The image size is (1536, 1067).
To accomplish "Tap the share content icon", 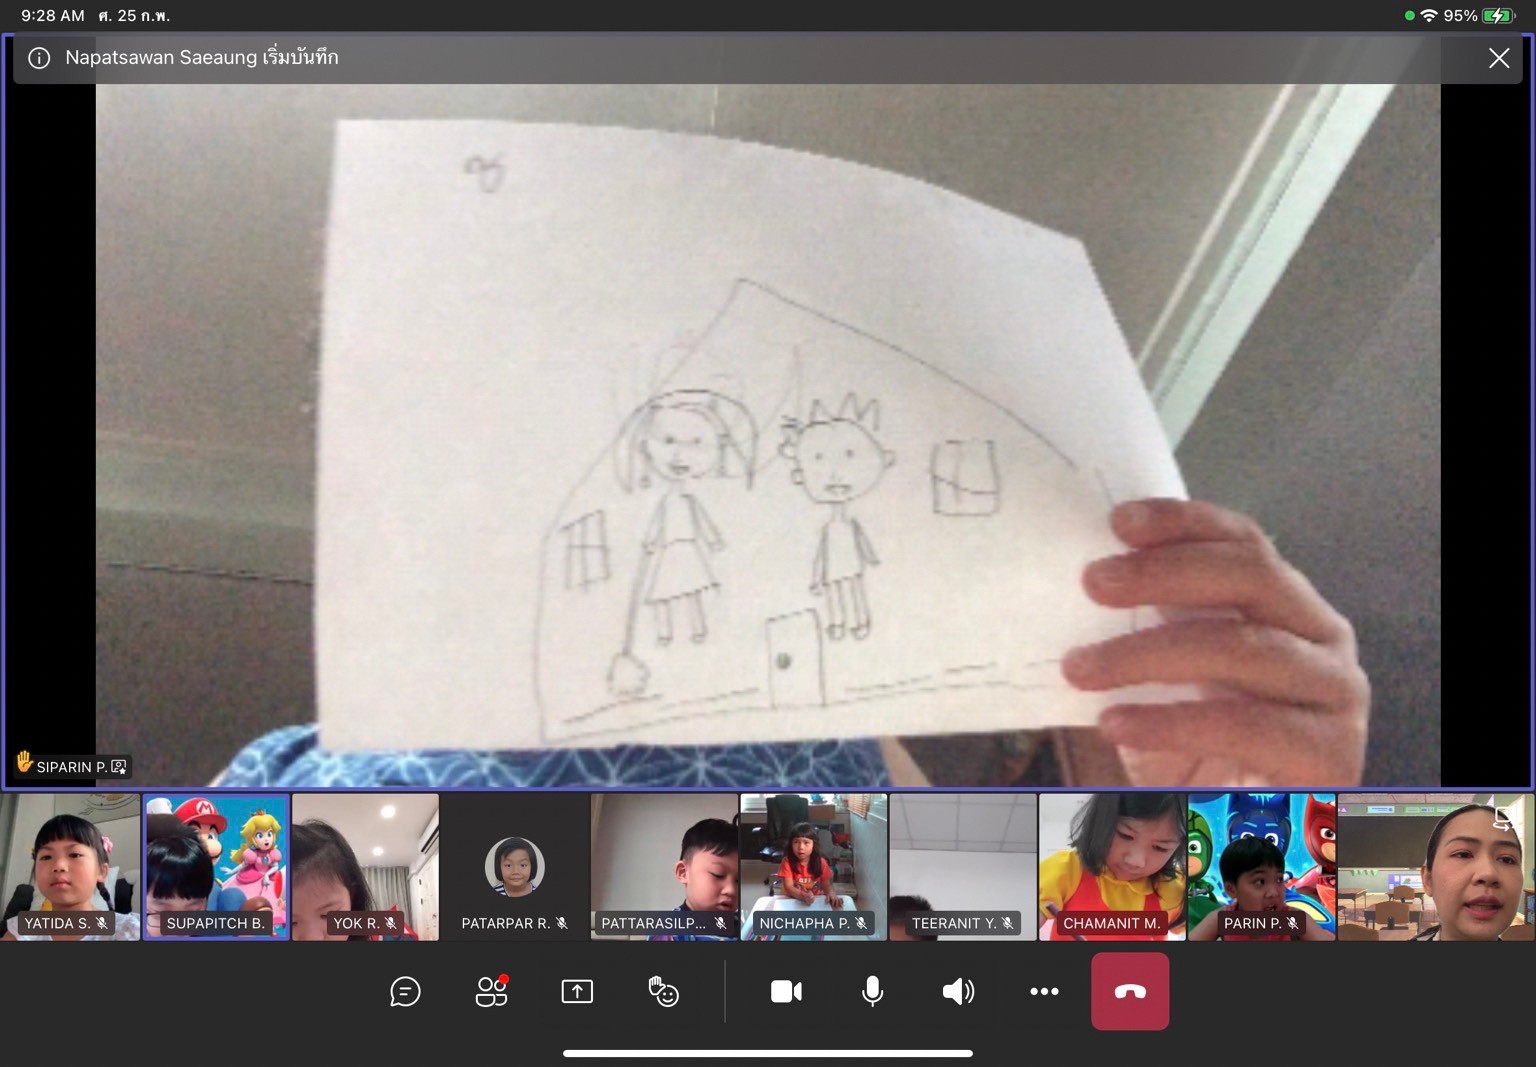I will 577,991.
